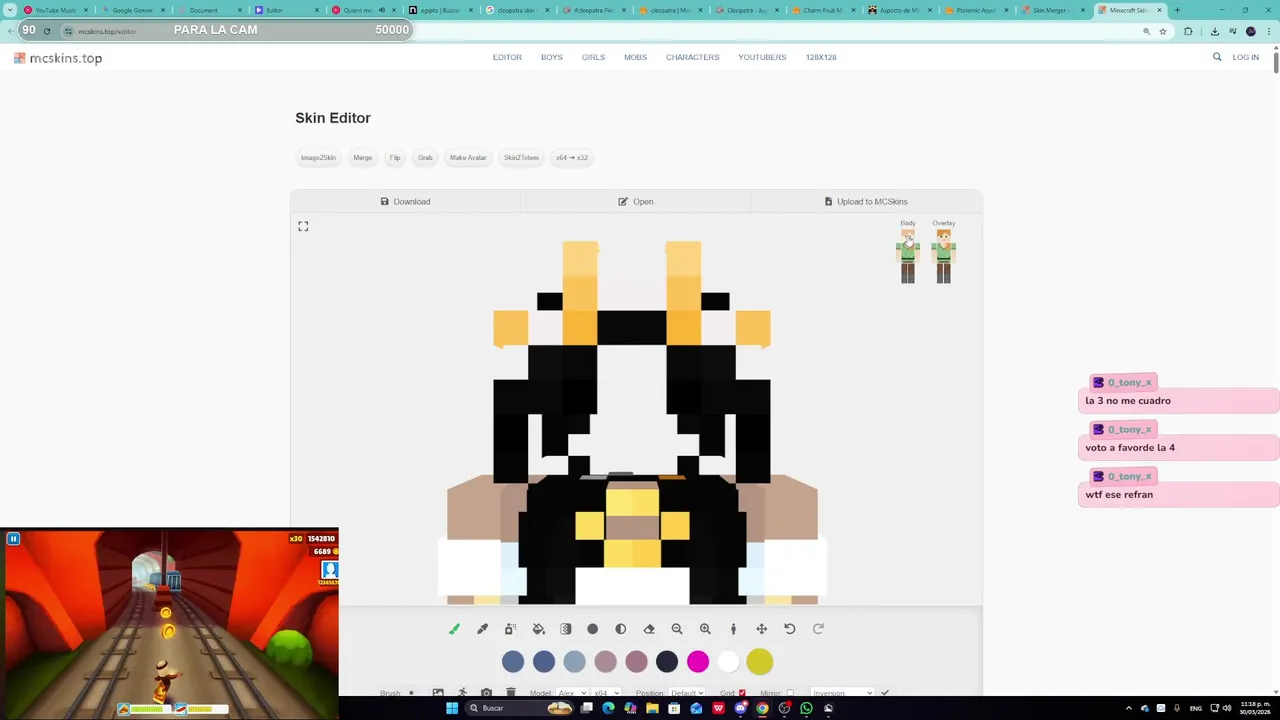
Task: Pick the white color swatch
Action: tap(729, 661)
